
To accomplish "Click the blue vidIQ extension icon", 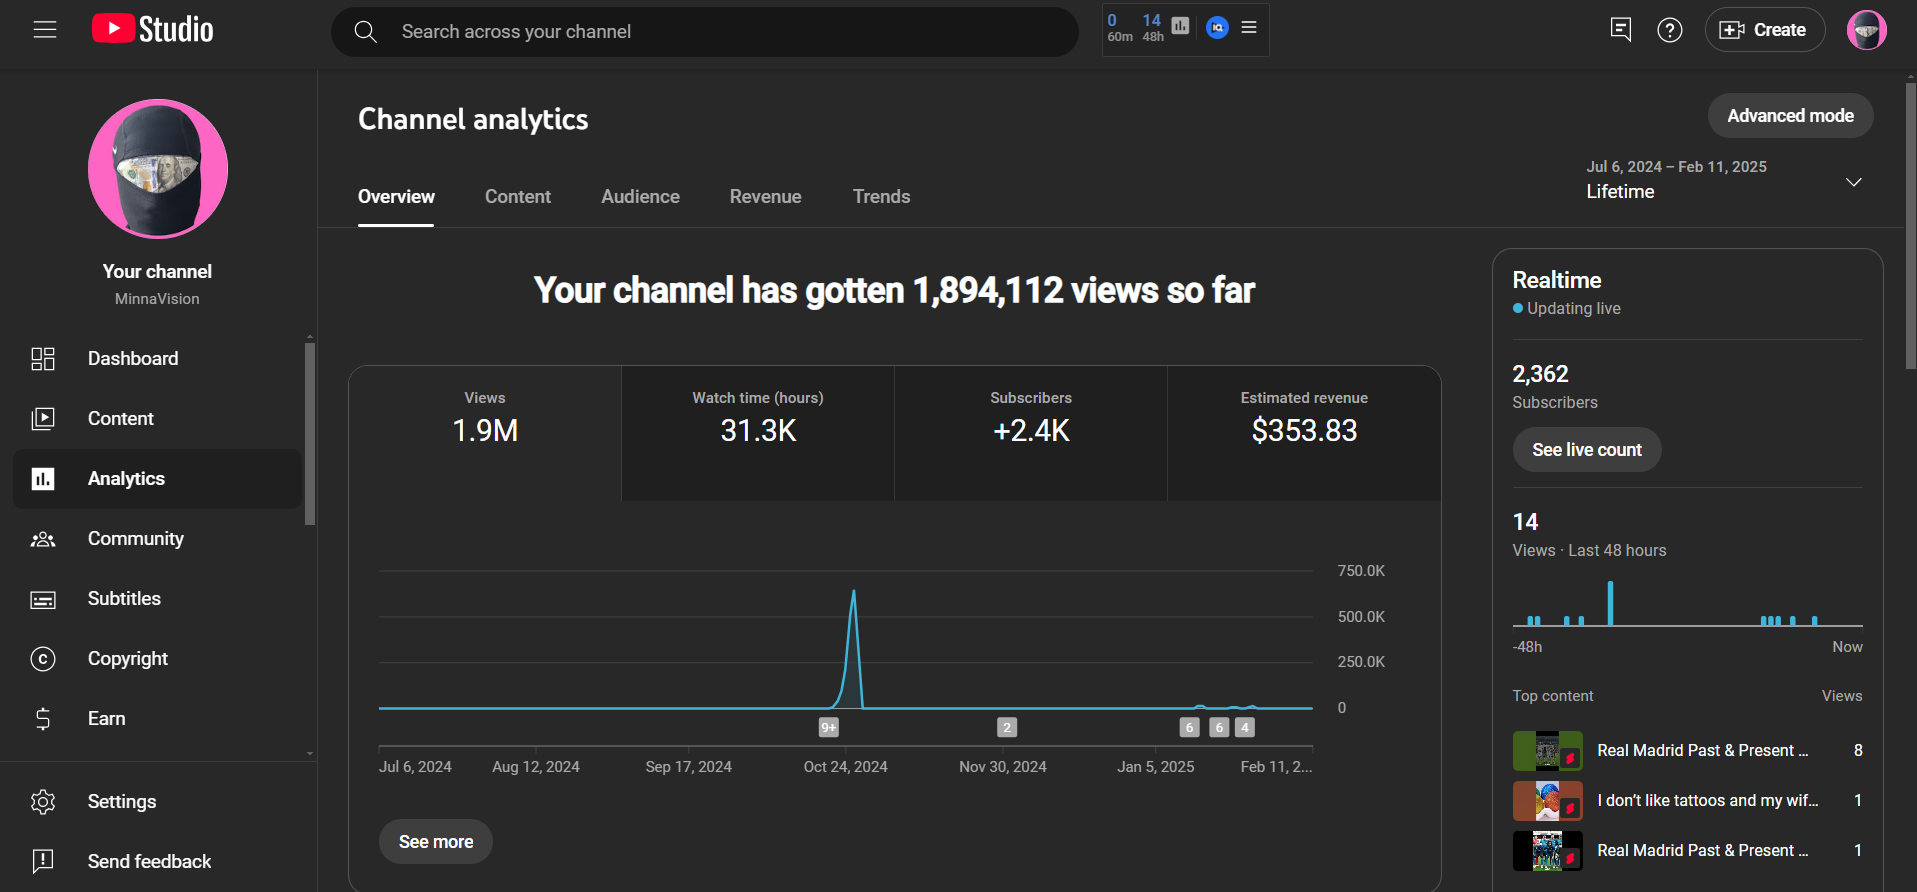I will point(1217,28).
